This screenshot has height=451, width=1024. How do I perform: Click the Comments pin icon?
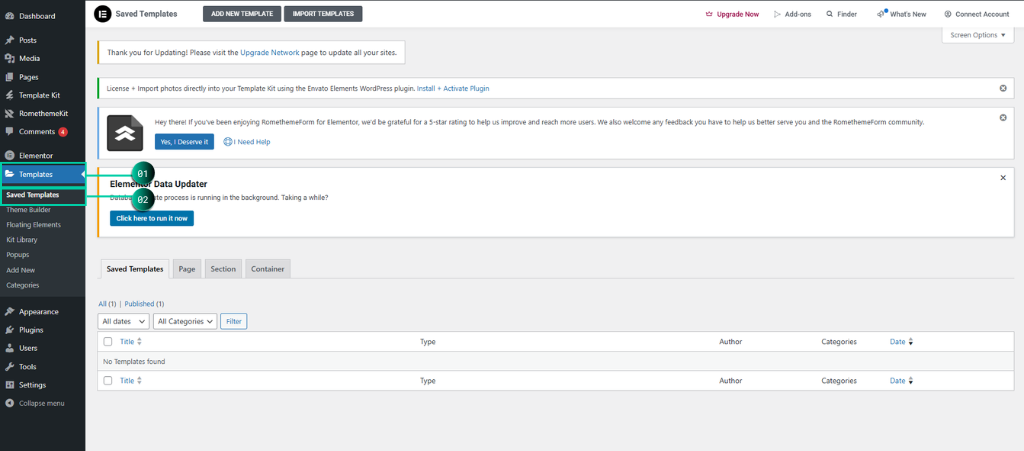point(9,132)
